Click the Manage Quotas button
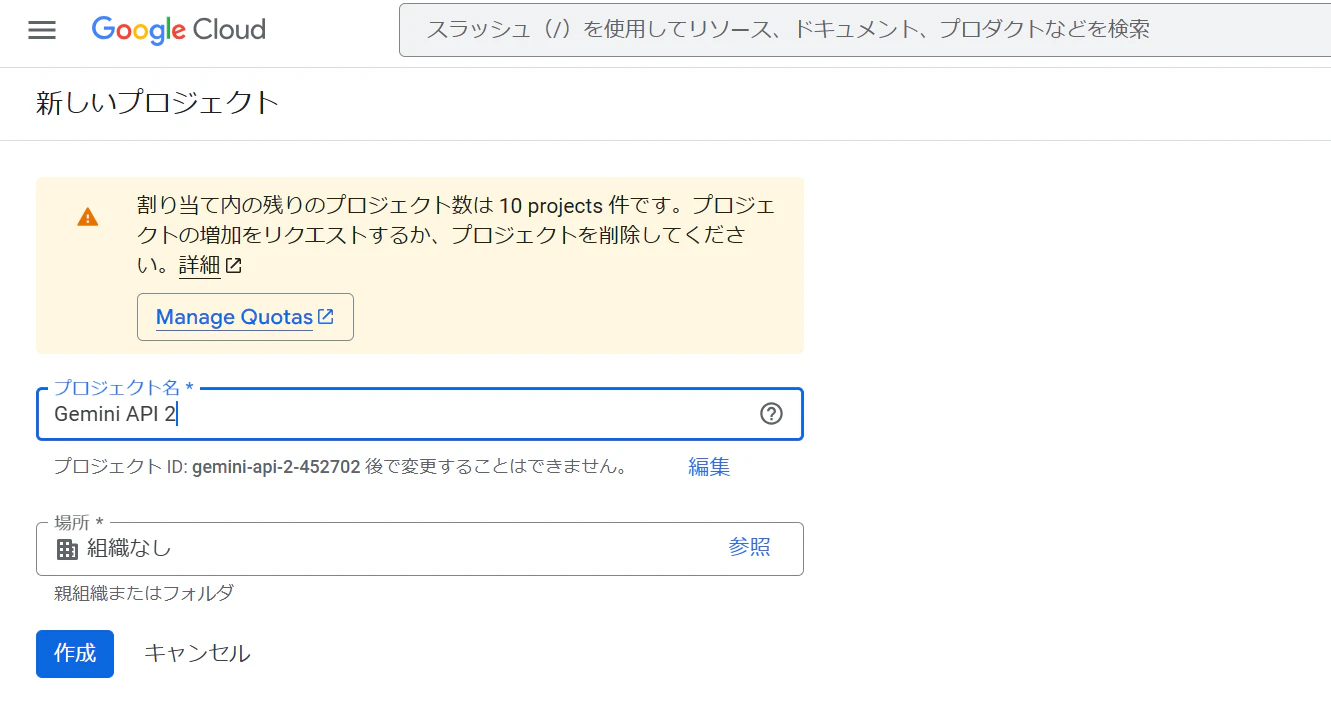Image resolution: width=1331 pixels, height=718 pixels. pos(245,317)
